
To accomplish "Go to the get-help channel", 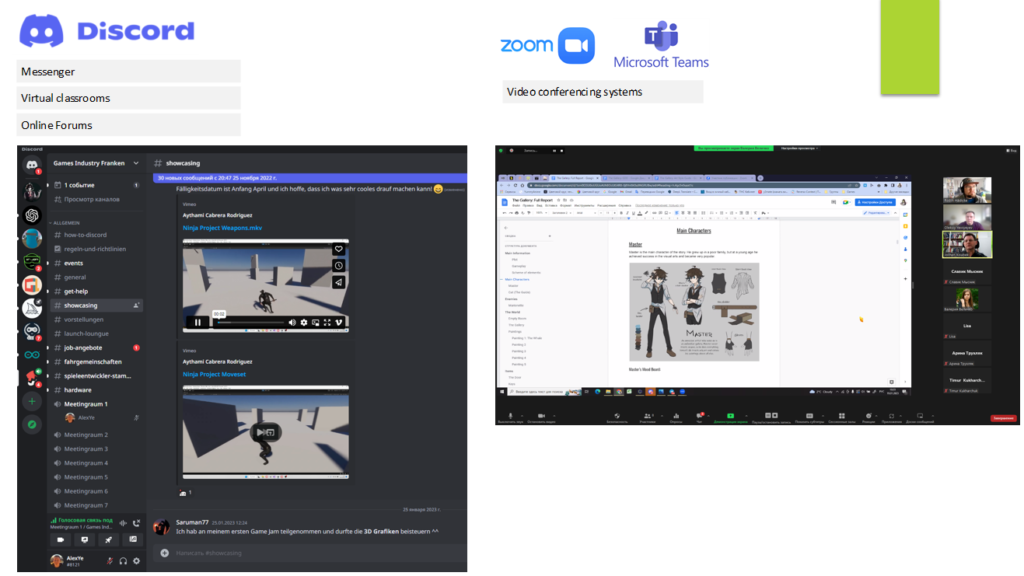I will [96, 291].
